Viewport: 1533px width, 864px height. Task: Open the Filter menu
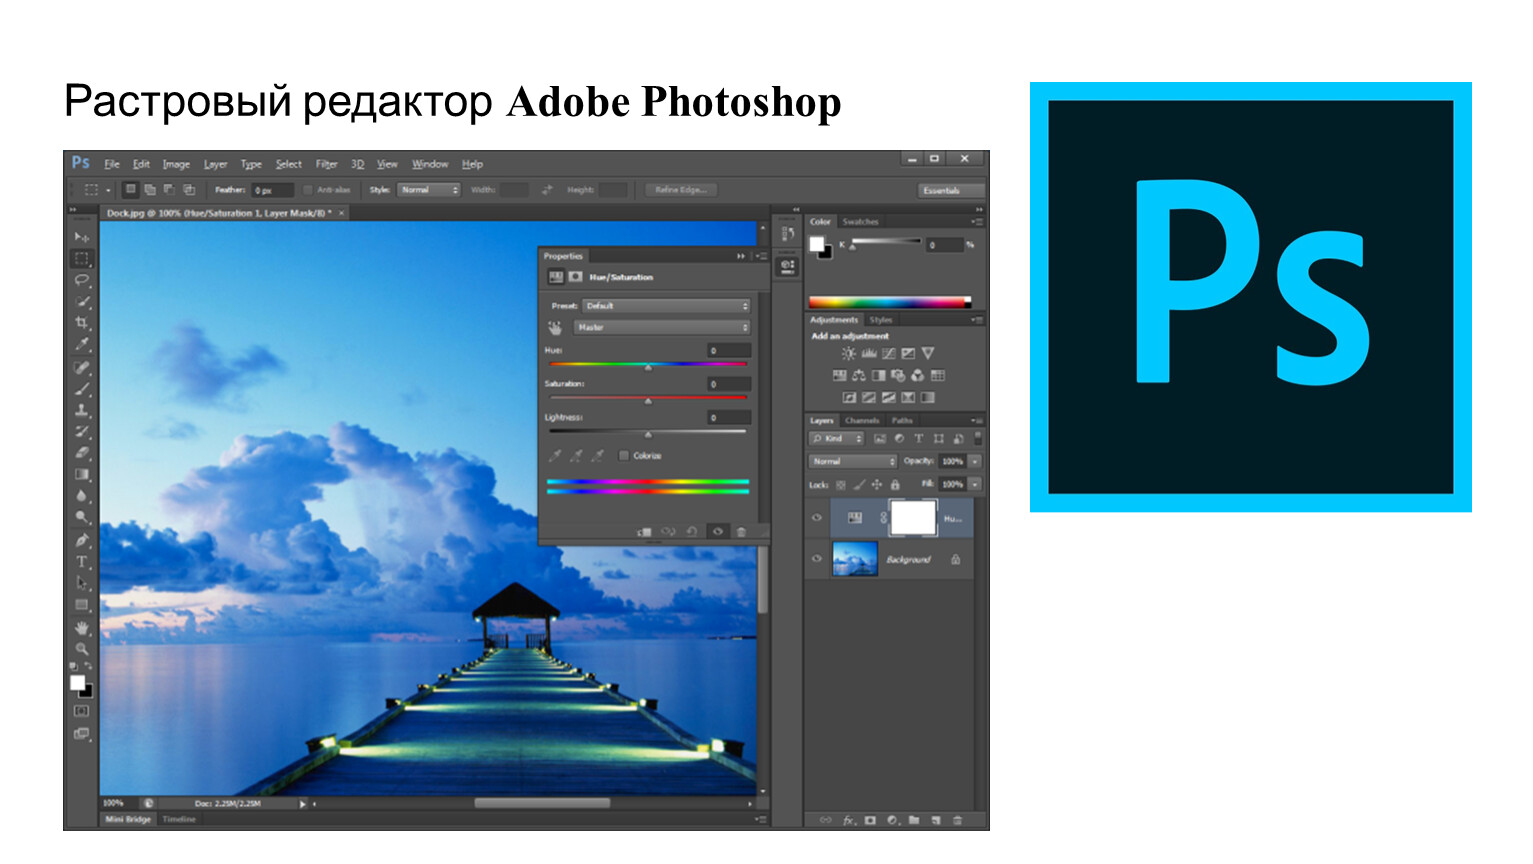[326, 164]
